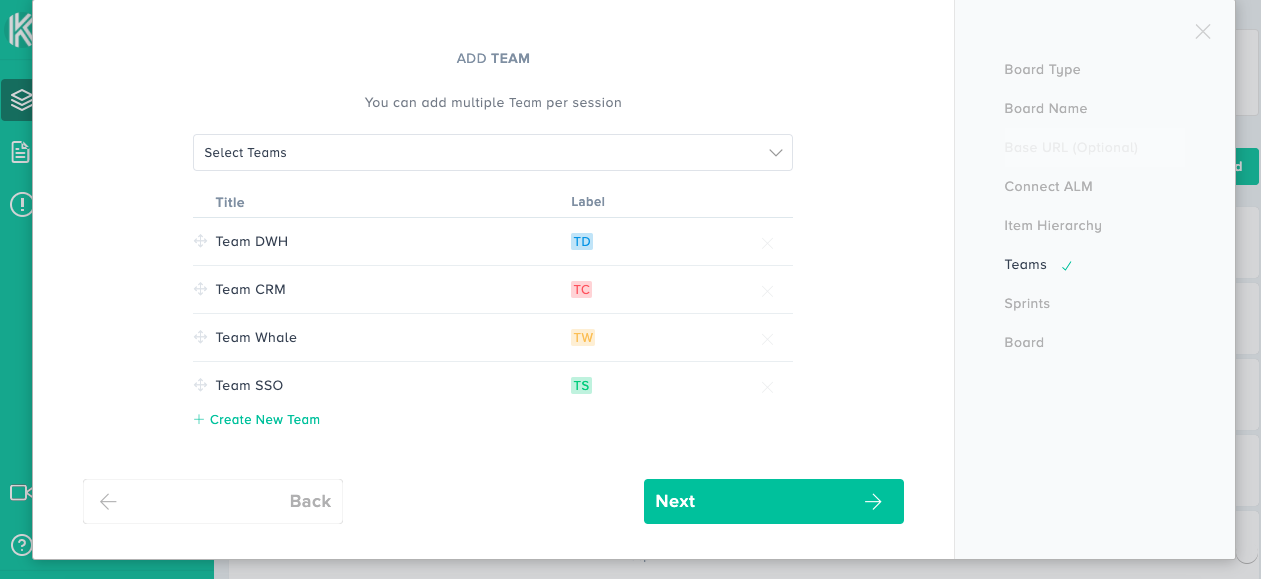
Task: Remove Team CRM with its X icon
Action: [767, 291]
